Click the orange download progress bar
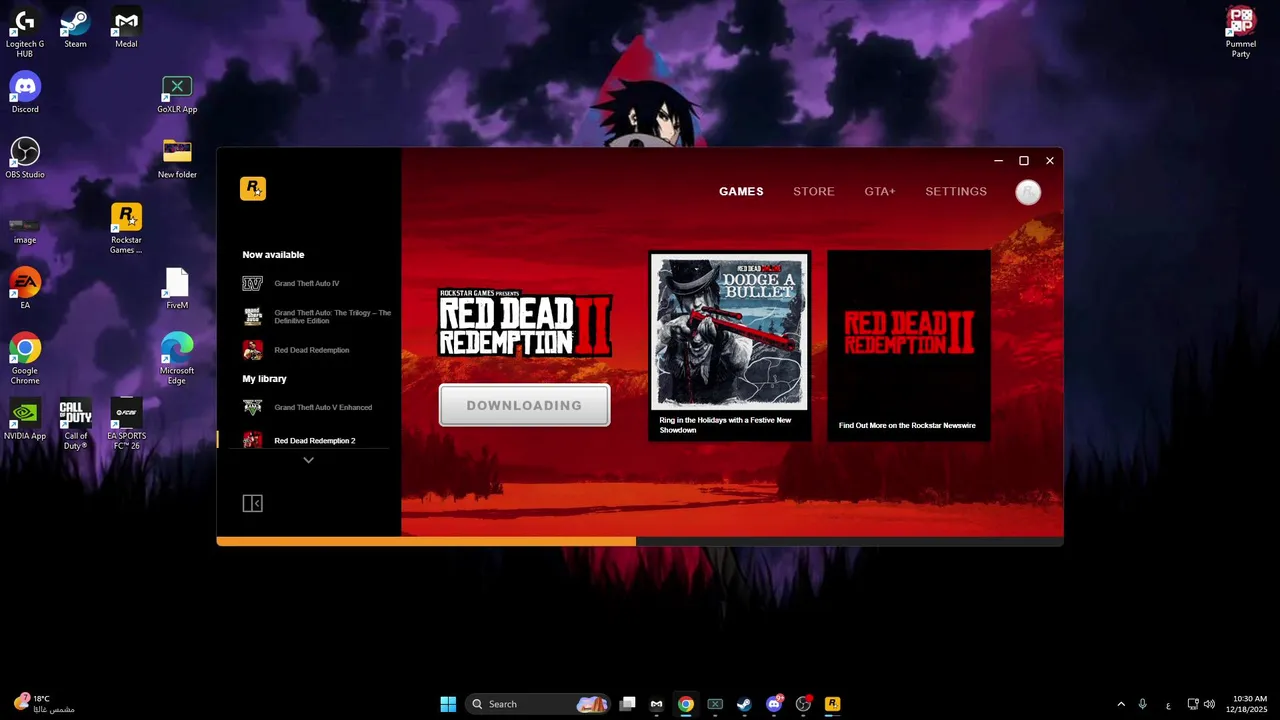This screenshot has height=720, width=1280. click(x=426, y=541)
